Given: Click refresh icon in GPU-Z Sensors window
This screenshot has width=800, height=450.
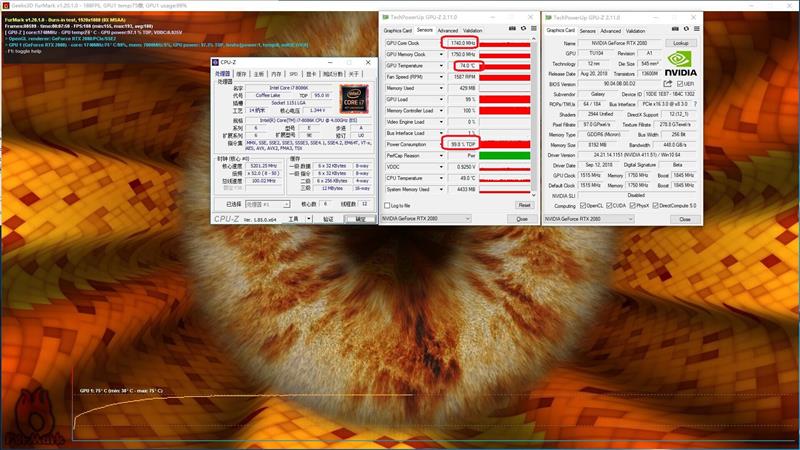Looking at the screenshot, I should click(x=523, y=29).
